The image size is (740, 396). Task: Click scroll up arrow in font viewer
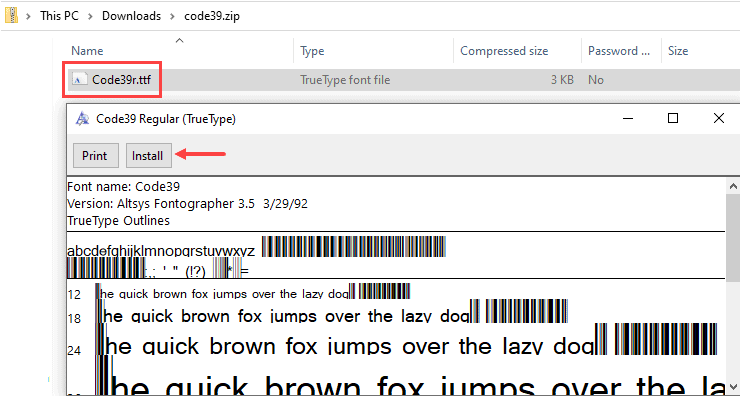733,186
